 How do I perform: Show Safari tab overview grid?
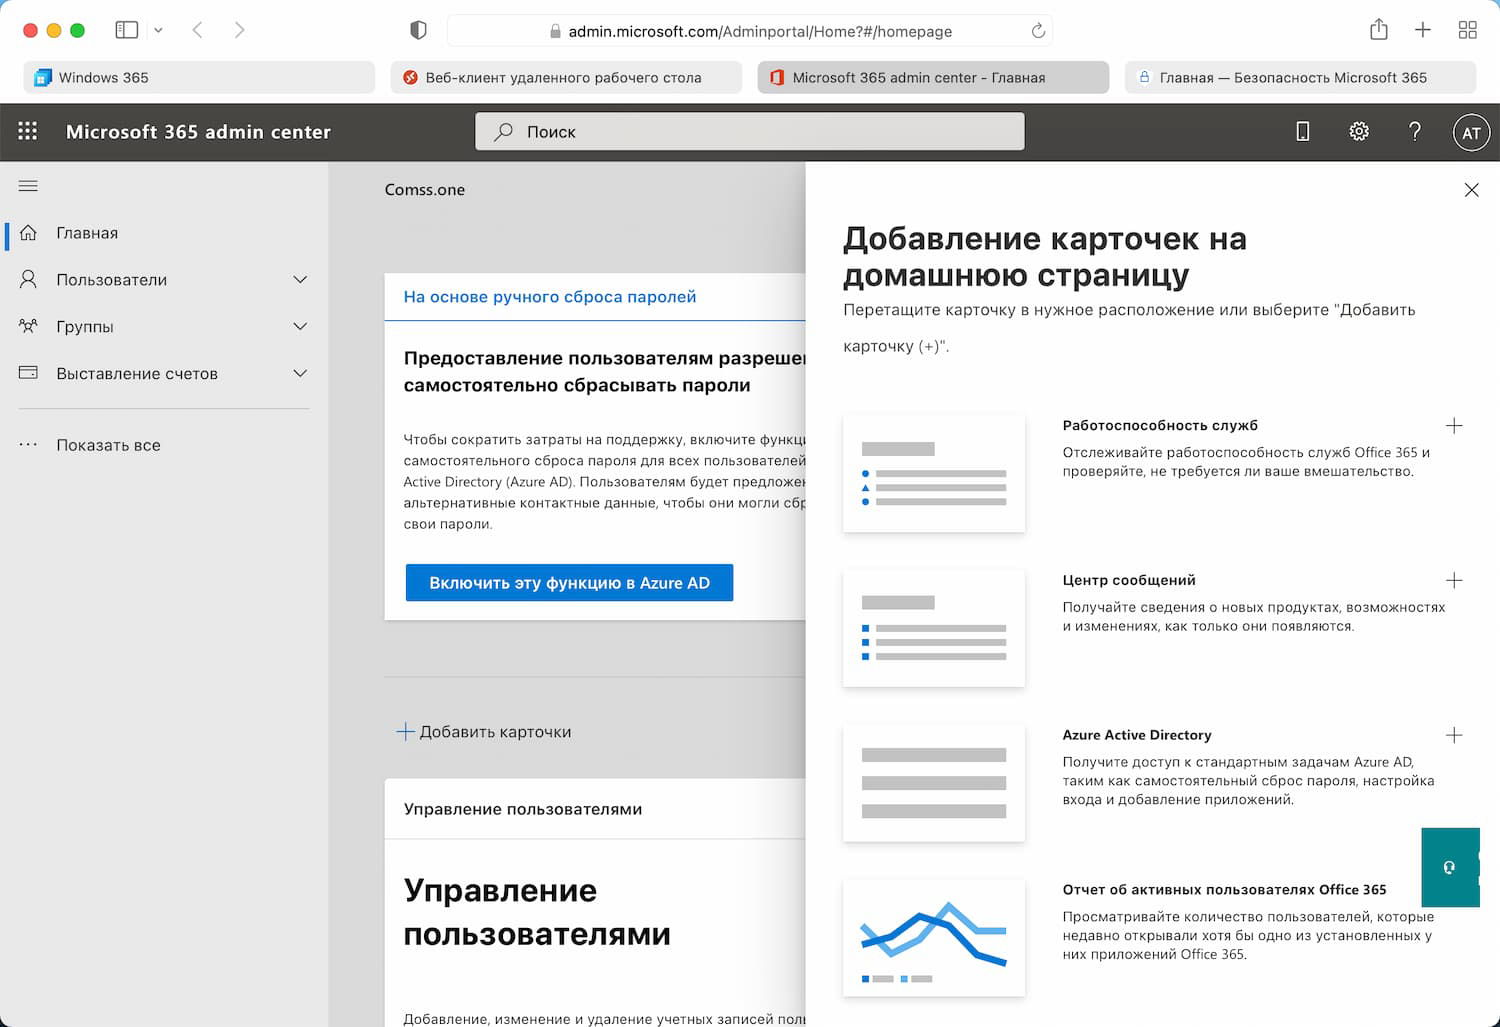pyautogui.click(x=1467, y=30)
